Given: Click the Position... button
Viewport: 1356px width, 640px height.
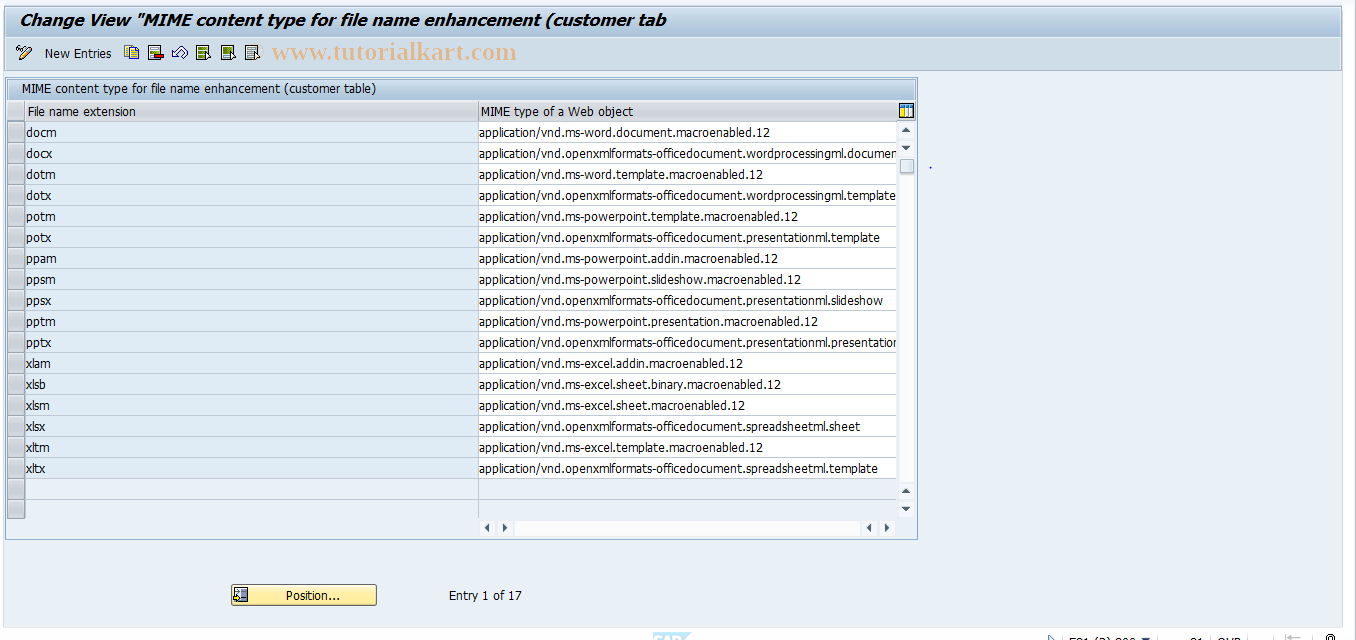Looking at the screenshot, I should (304, 595).
